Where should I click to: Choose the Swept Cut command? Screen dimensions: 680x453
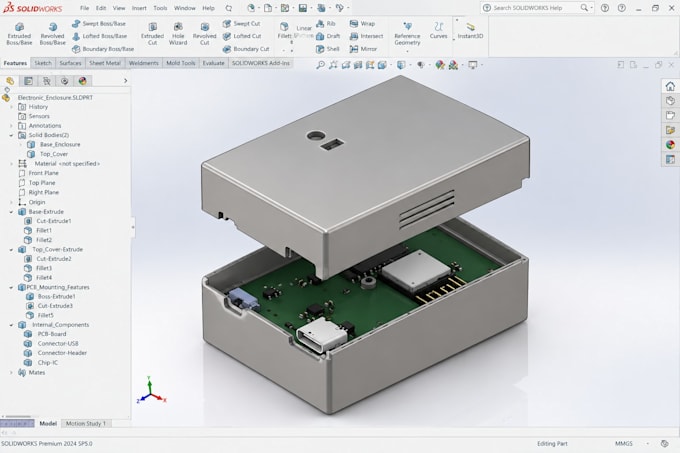[242, 23]
